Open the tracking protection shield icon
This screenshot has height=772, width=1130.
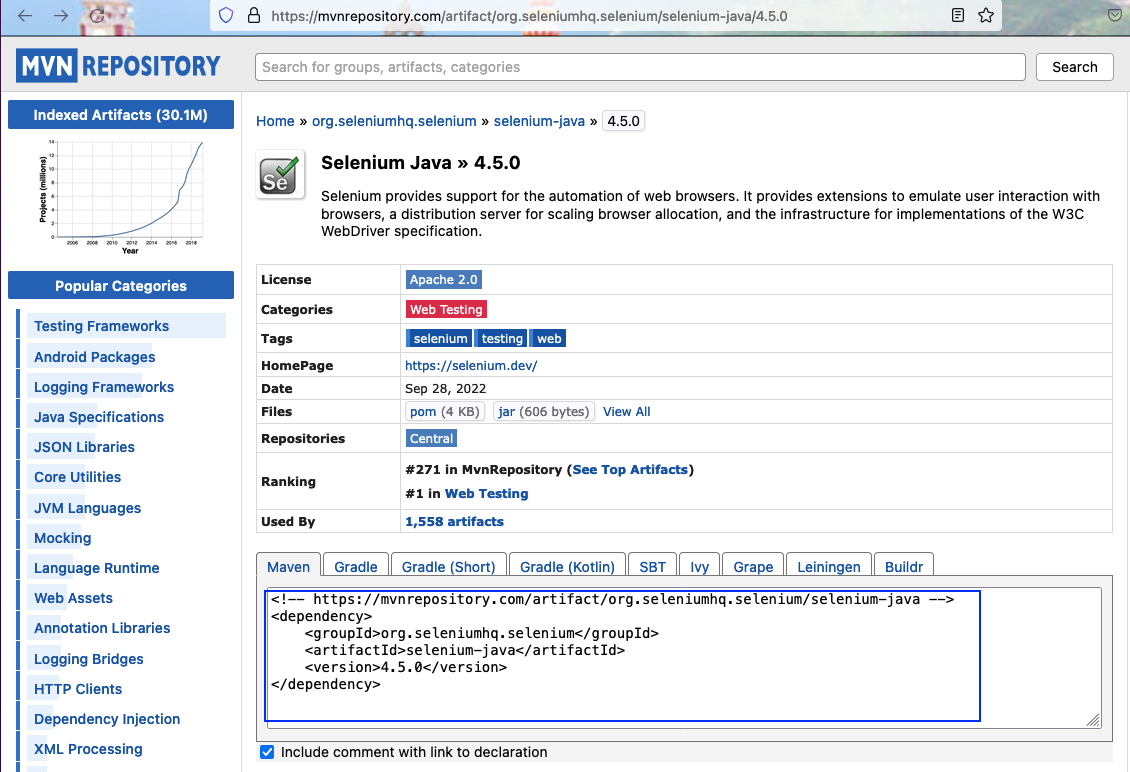226,16
